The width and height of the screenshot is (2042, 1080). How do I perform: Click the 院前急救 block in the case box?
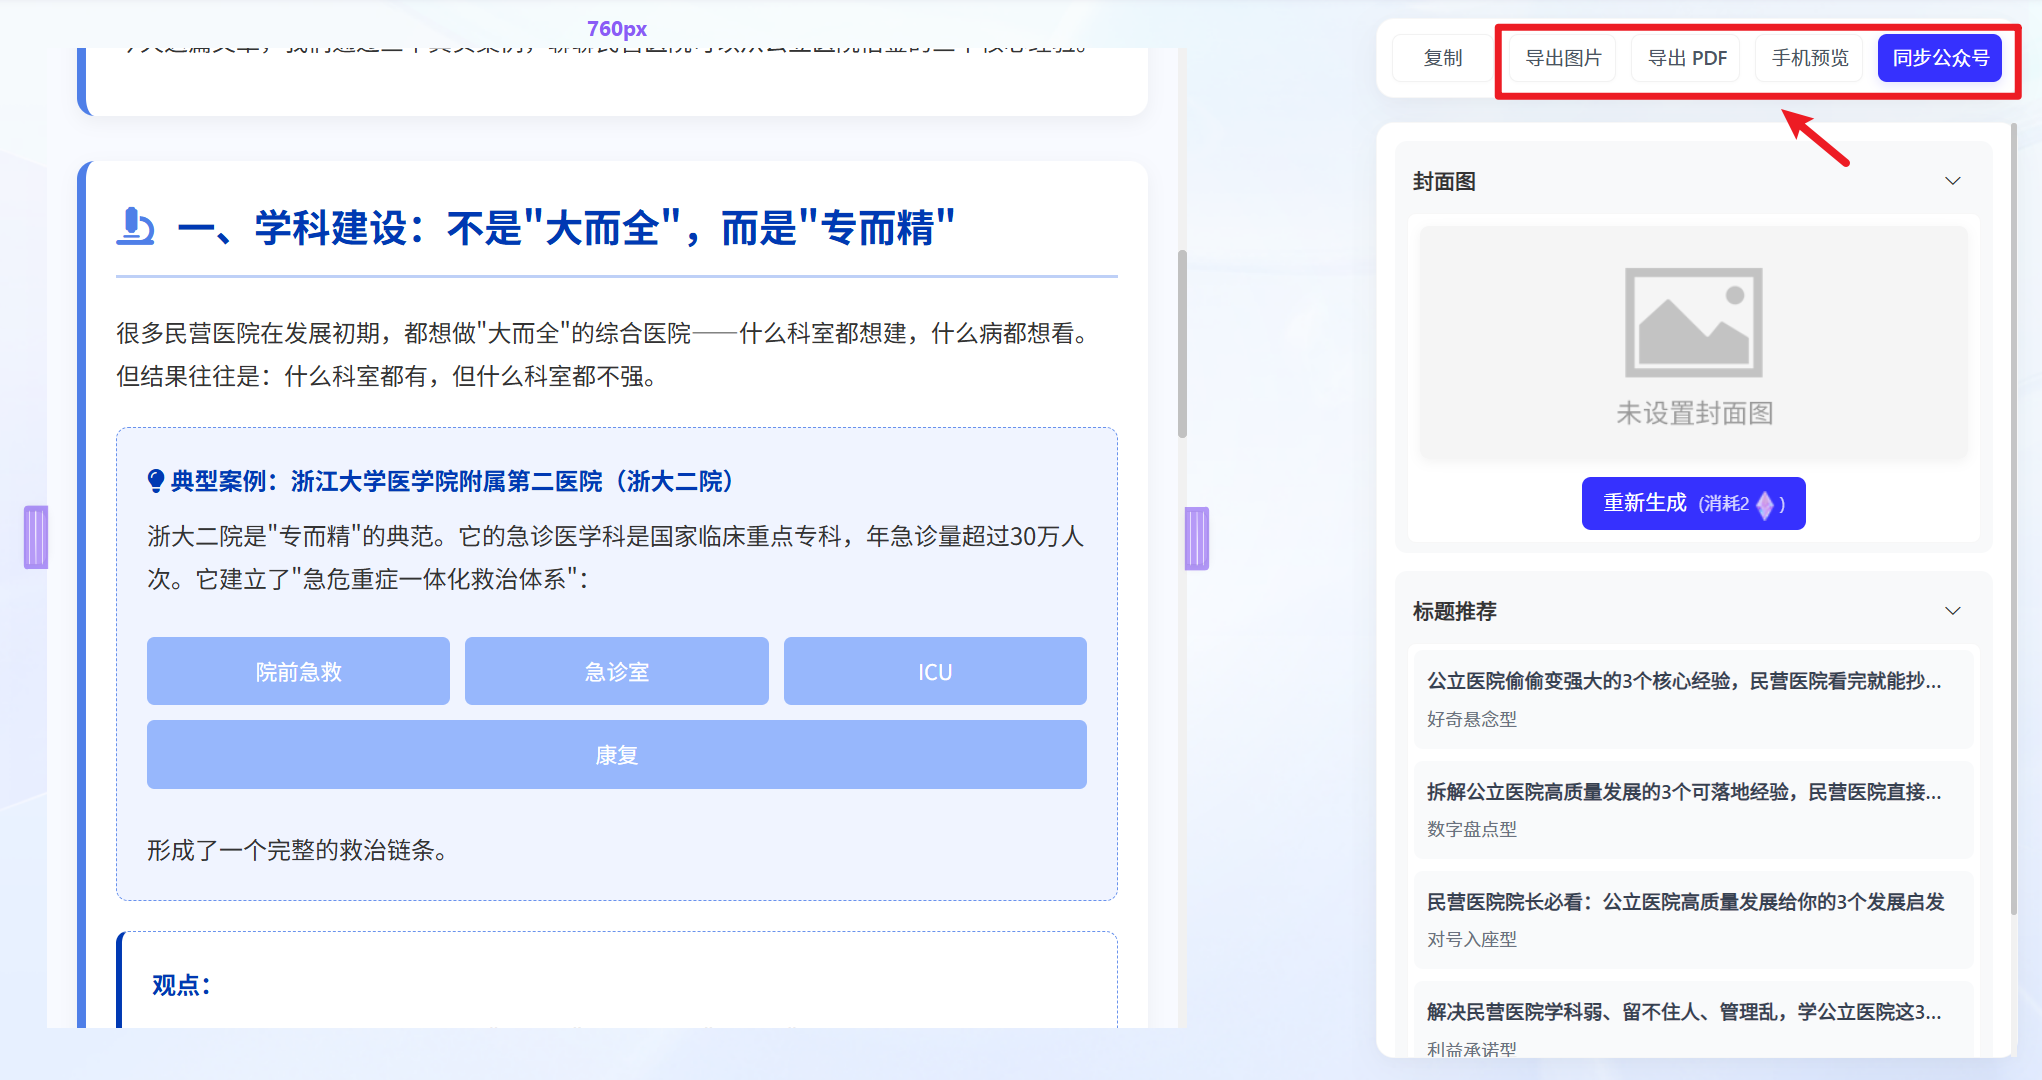[298, 671]
